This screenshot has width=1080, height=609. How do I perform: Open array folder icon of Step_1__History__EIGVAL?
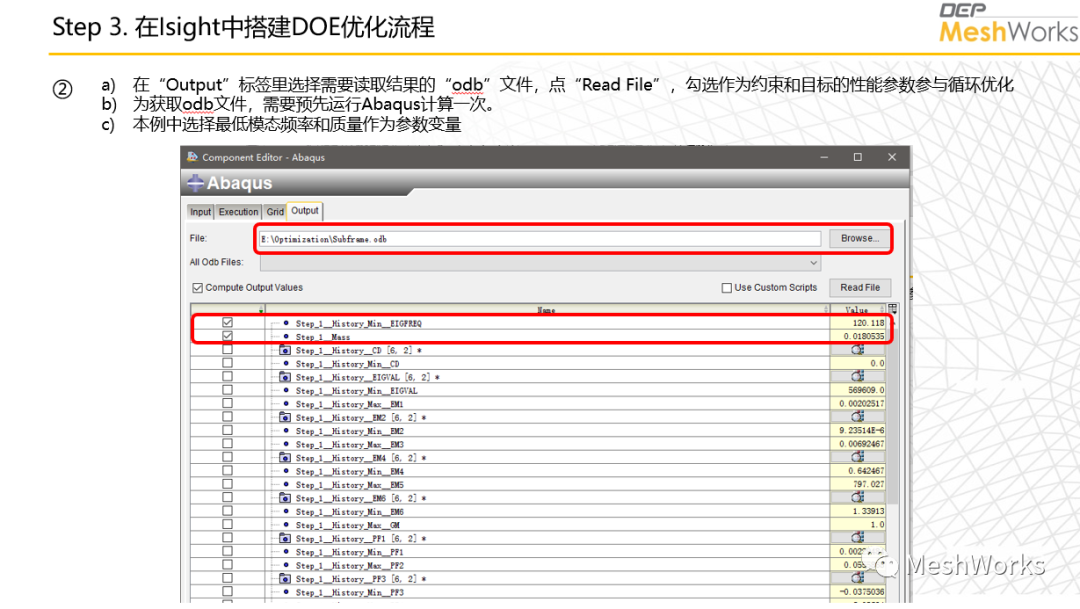(x=284, y=377)
